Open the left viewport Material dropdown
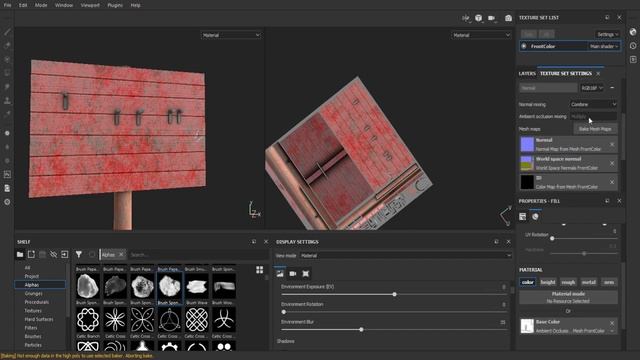The image size is (640, 360). coord(231,35)
